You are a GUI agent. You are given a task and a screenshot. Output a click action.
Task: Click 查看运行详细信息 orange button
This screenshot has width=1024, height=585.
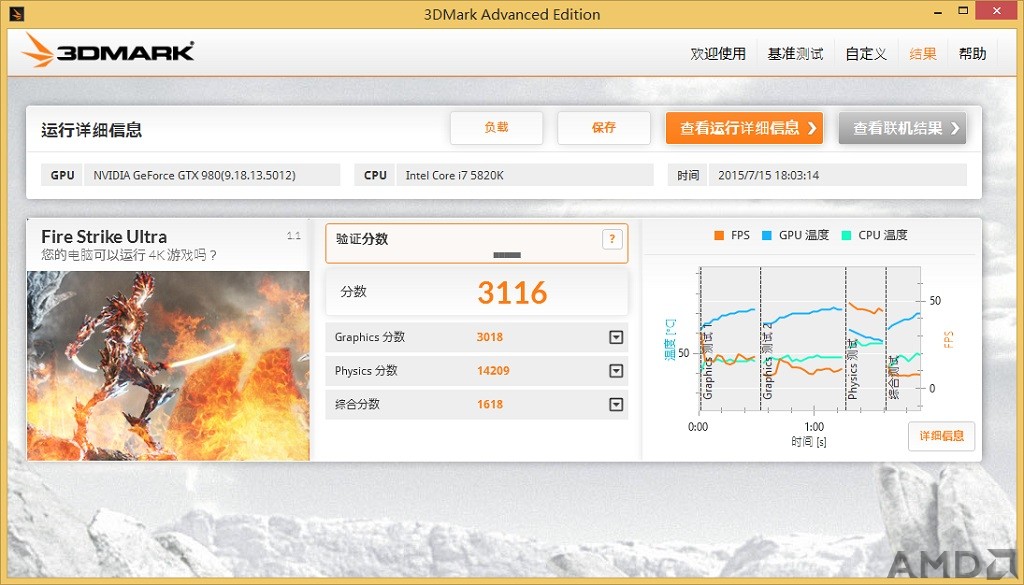tap(744, 128)
